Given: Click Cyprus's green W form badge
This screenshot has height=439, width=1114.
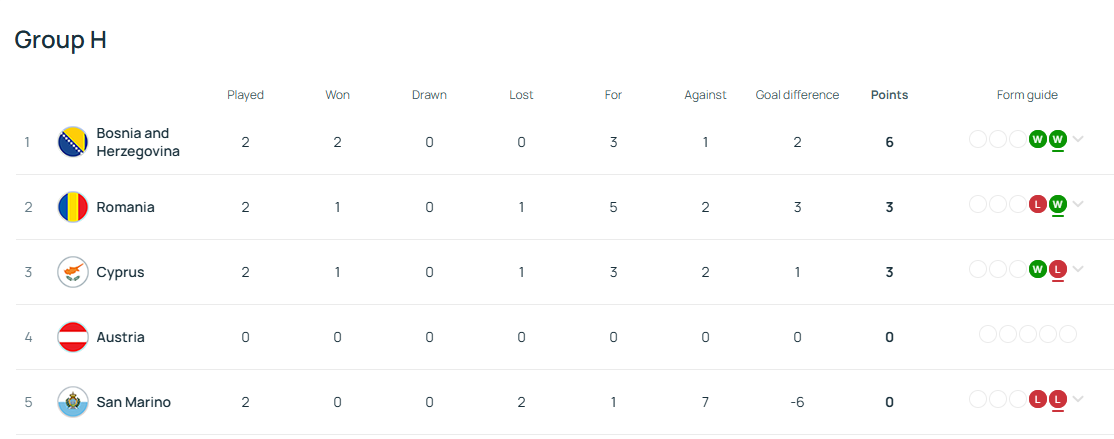Looking at the screenshot, I should tap(1037, 269).
